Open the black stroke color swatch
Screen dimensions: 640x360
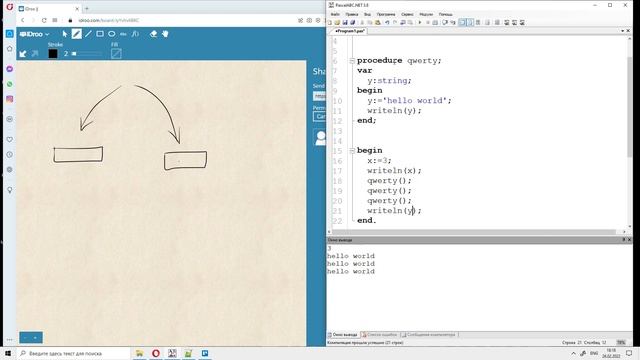tap(53, 53)
